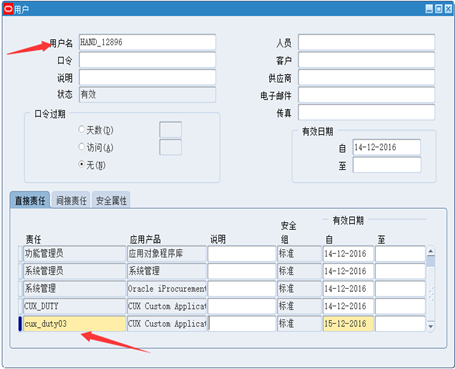
Task: Select the 功能管理员 responsibility cell
Action: 74,254
